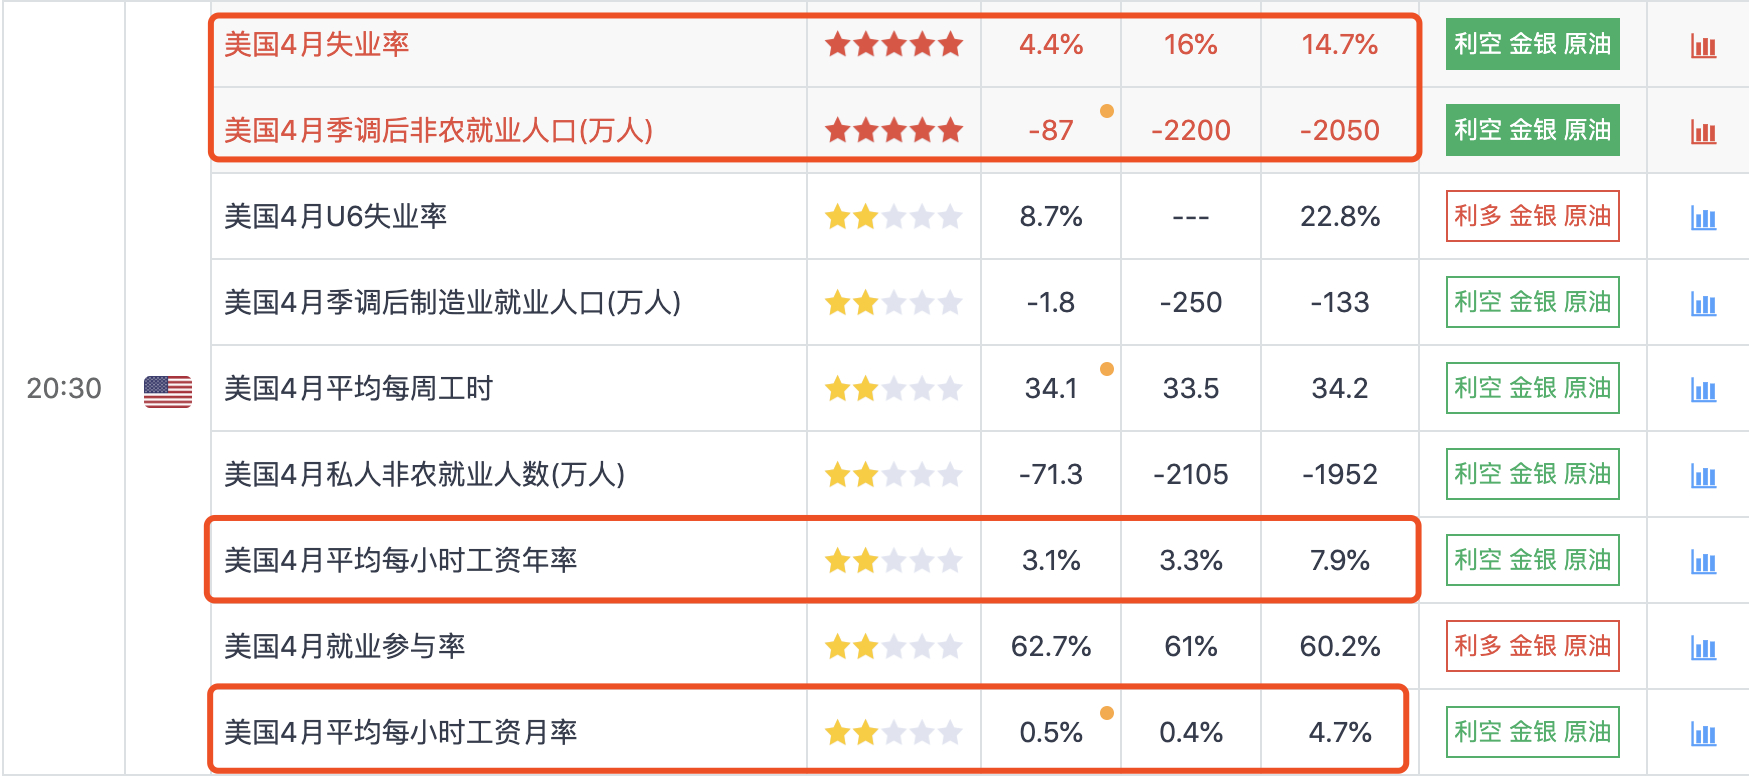Click 利多 金银 原油 tag for 就业参与率
The width and height of the screenshot is (1749, 776).
click(1532, 646)
